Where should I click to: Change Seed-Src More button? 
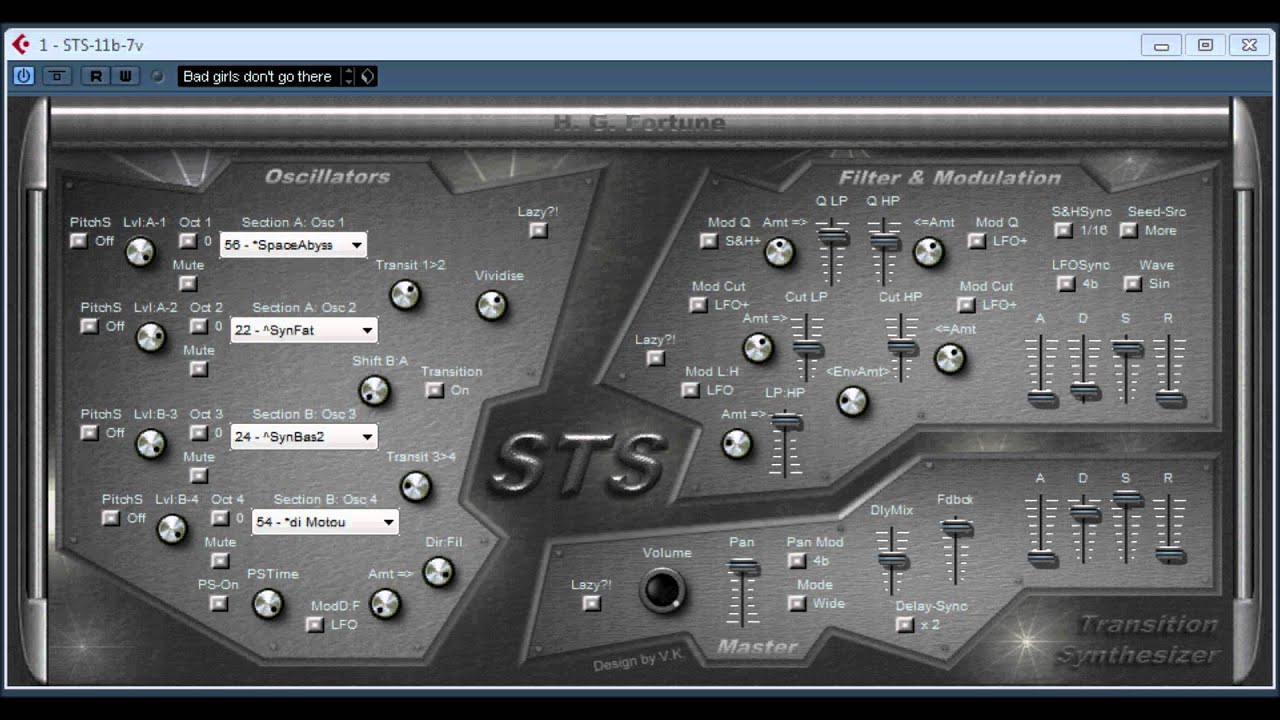pos(1129,230)
